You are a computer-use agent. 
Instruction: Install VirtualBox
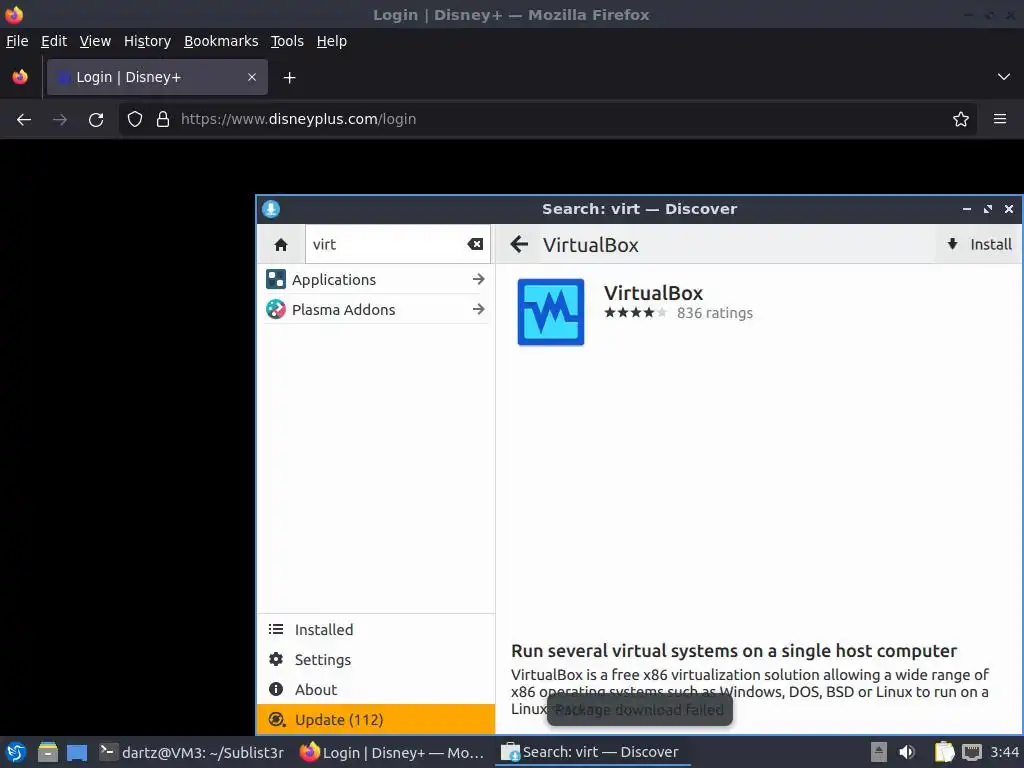pyautogui.click(x=979, y=245)
